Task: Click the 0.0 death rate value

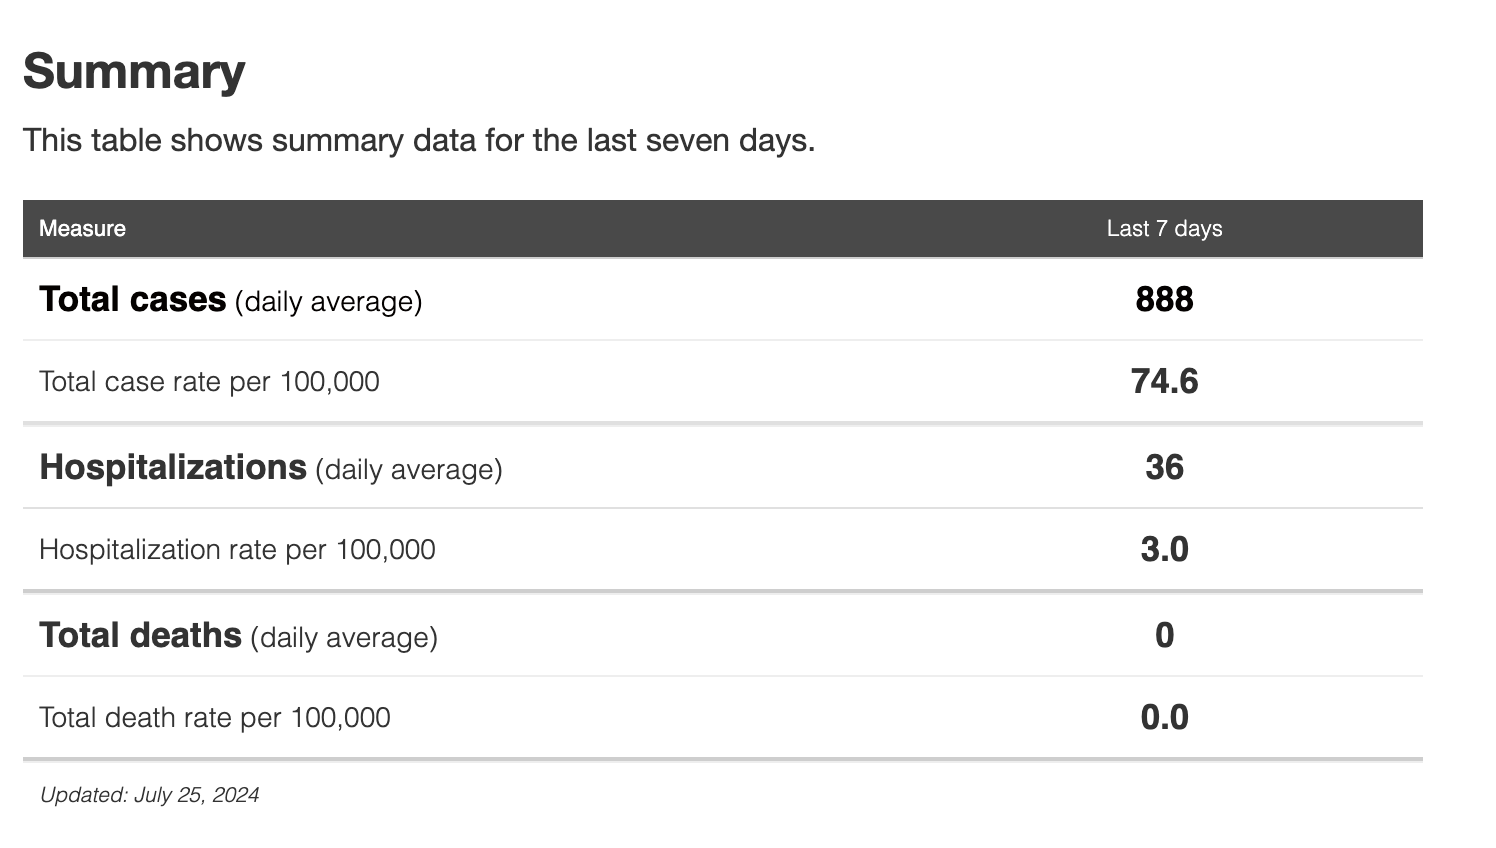Action: (1164, 718)
